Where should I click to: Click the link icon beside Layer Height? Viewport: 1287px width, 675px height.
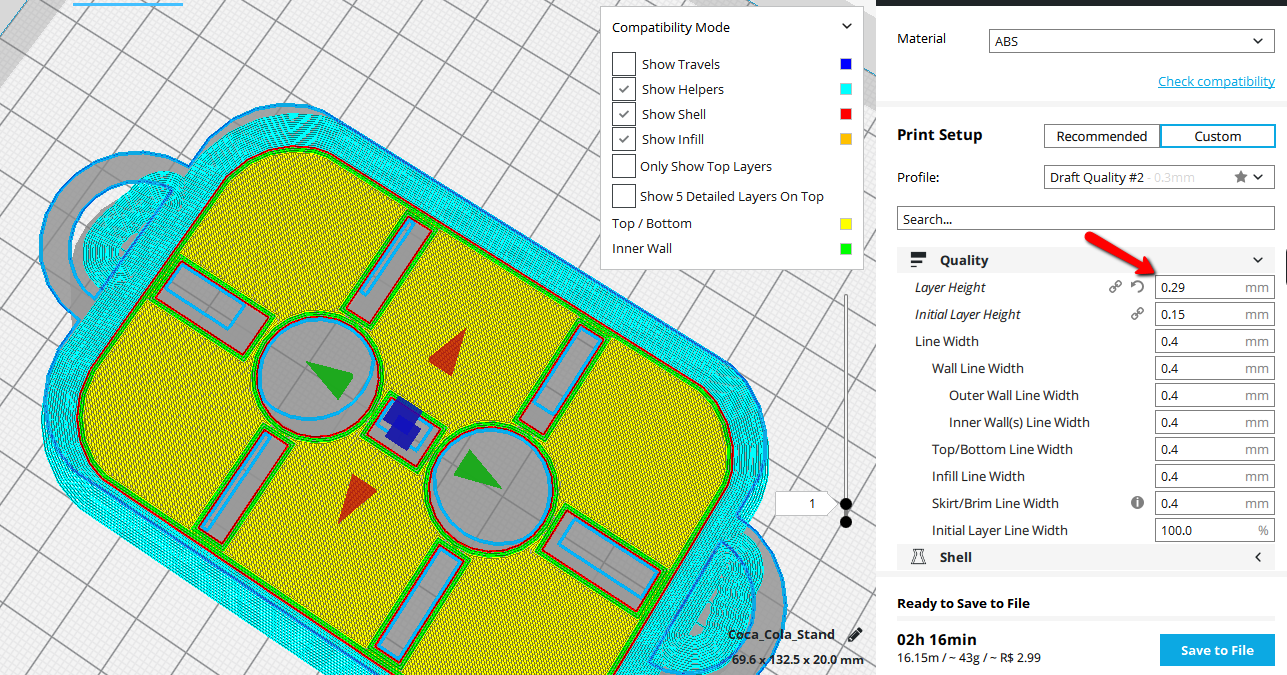coord(1115,287)
